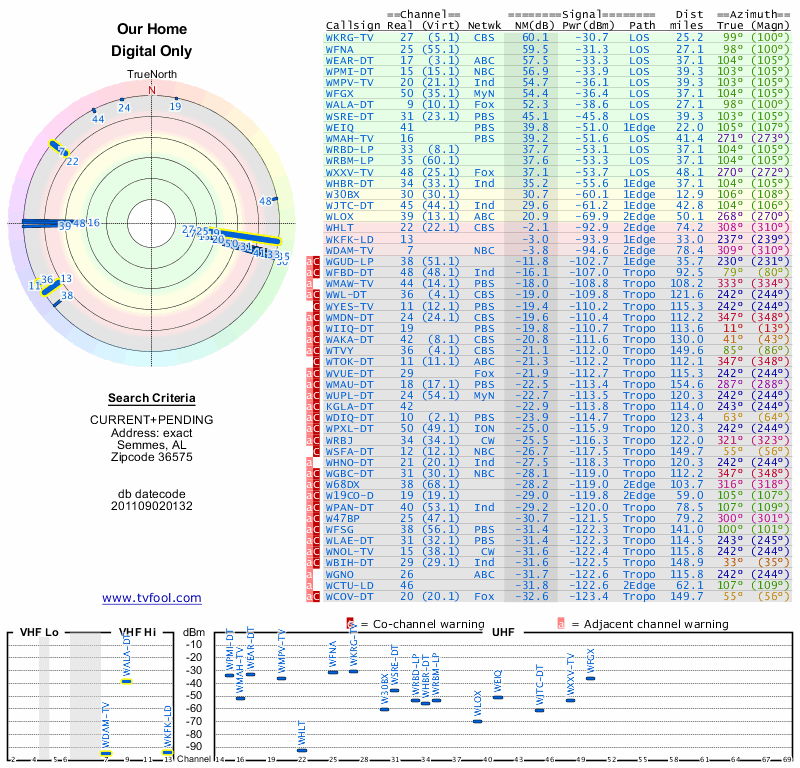Click the adjacent-channel badge on WMAW-TV row

pos(309,284)
